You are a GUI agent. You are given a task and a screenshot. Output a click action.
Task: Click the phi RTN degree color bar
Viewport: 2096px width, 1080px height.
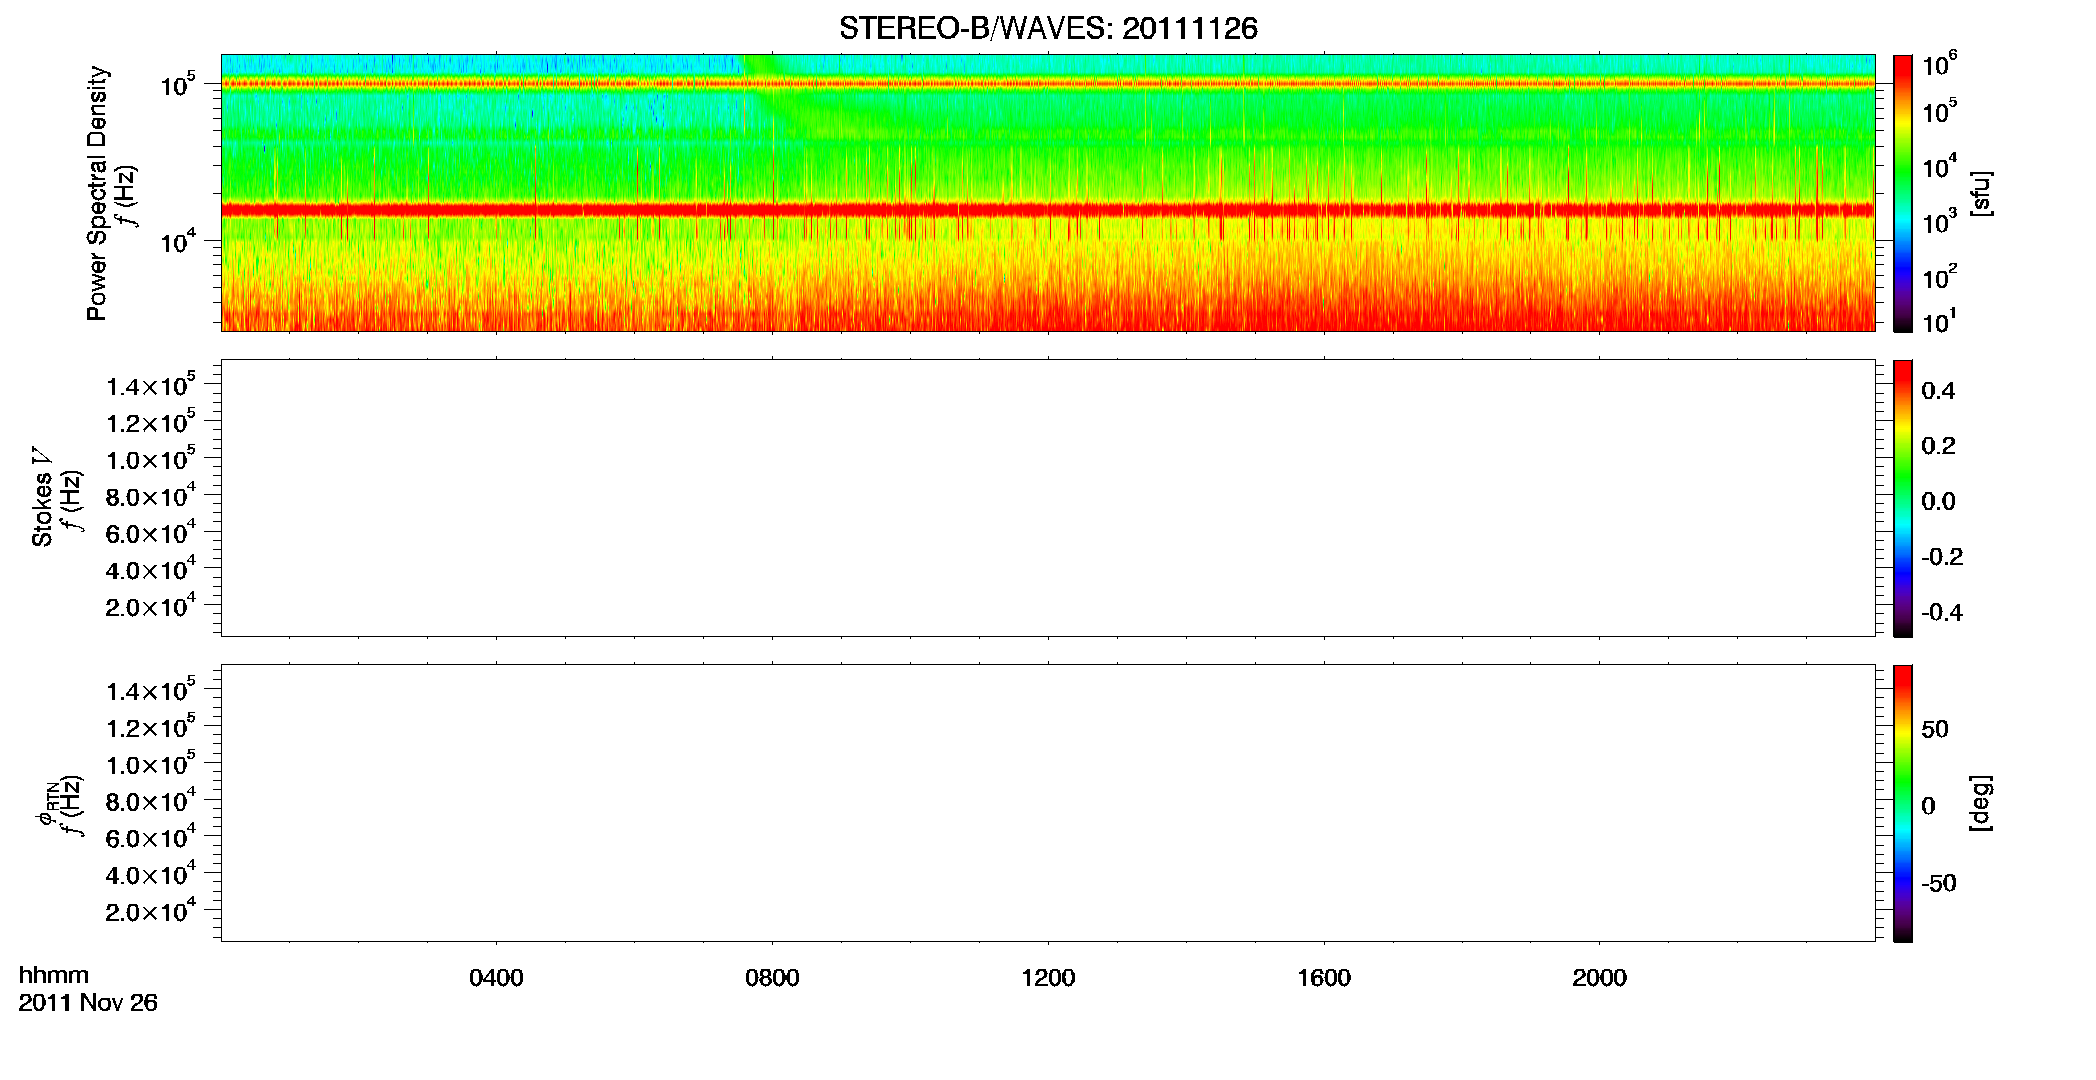[x=1903, y=803]
